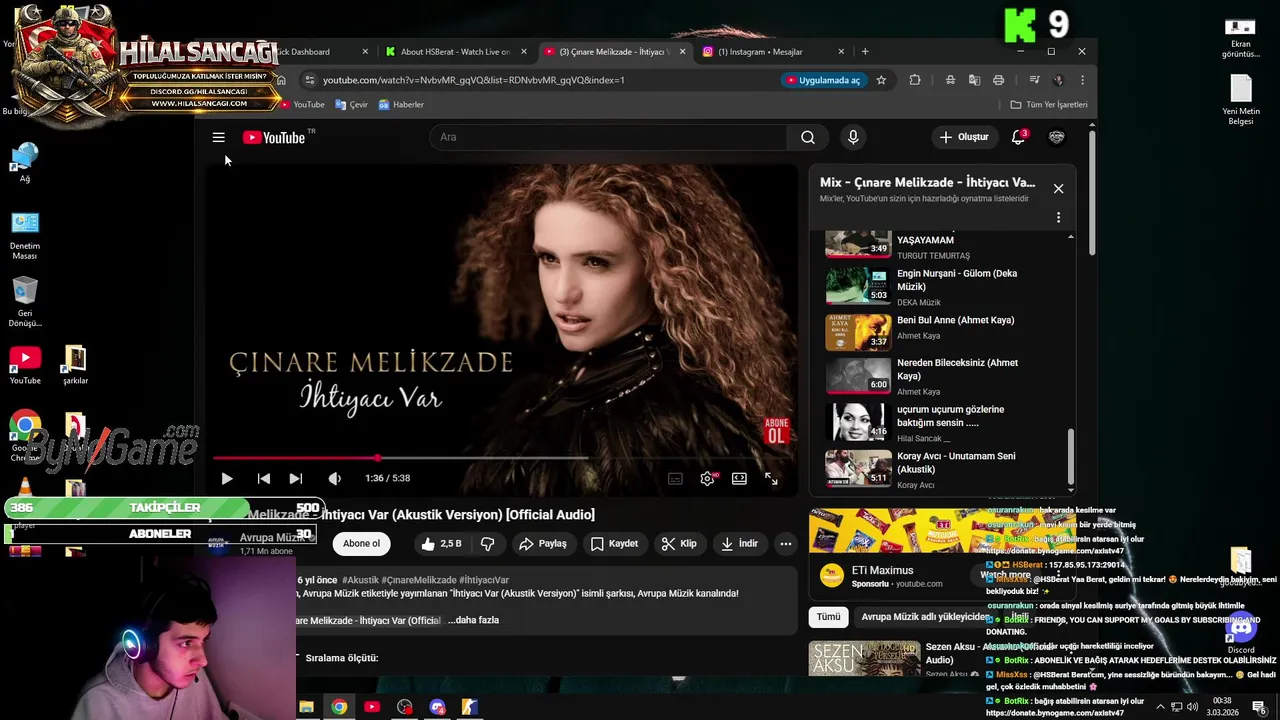Open Chrome three-dot menu
This screenshot has height=720, width=1280.
[1082, 80]
